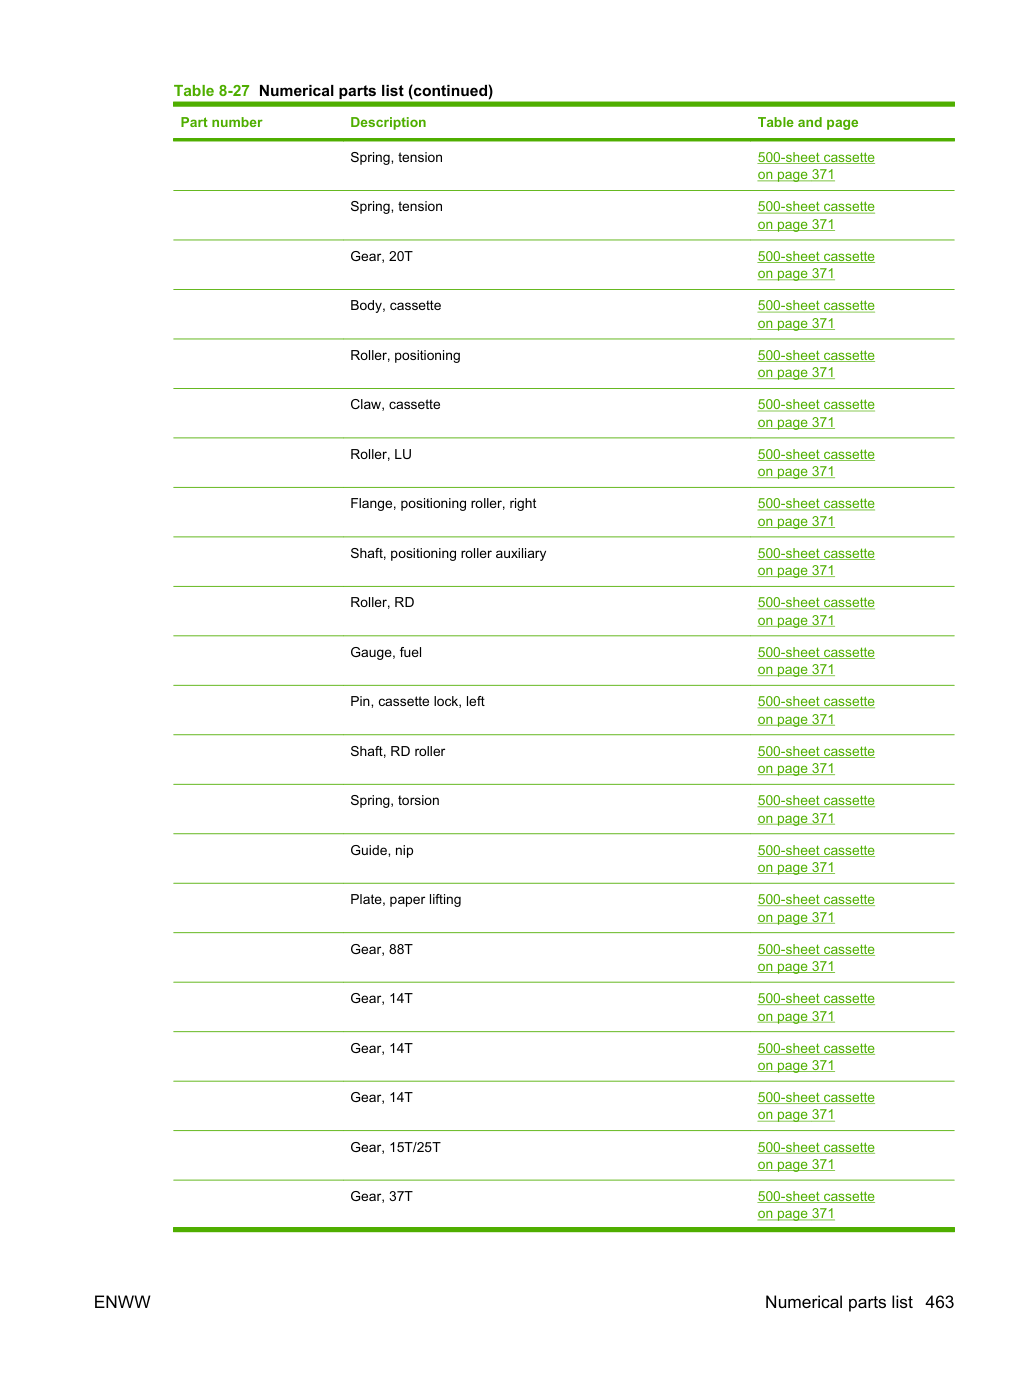The width and height of the screenshot is (1033, 1375).
Task: Click the link for Gear, 15T/25T
Action: click(816, 1156)
